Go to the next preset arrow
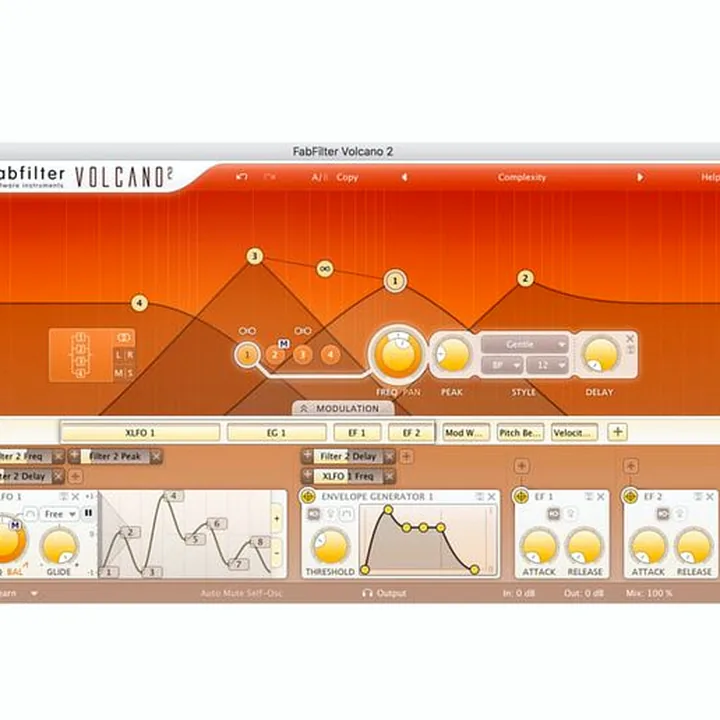 [640, 177]
